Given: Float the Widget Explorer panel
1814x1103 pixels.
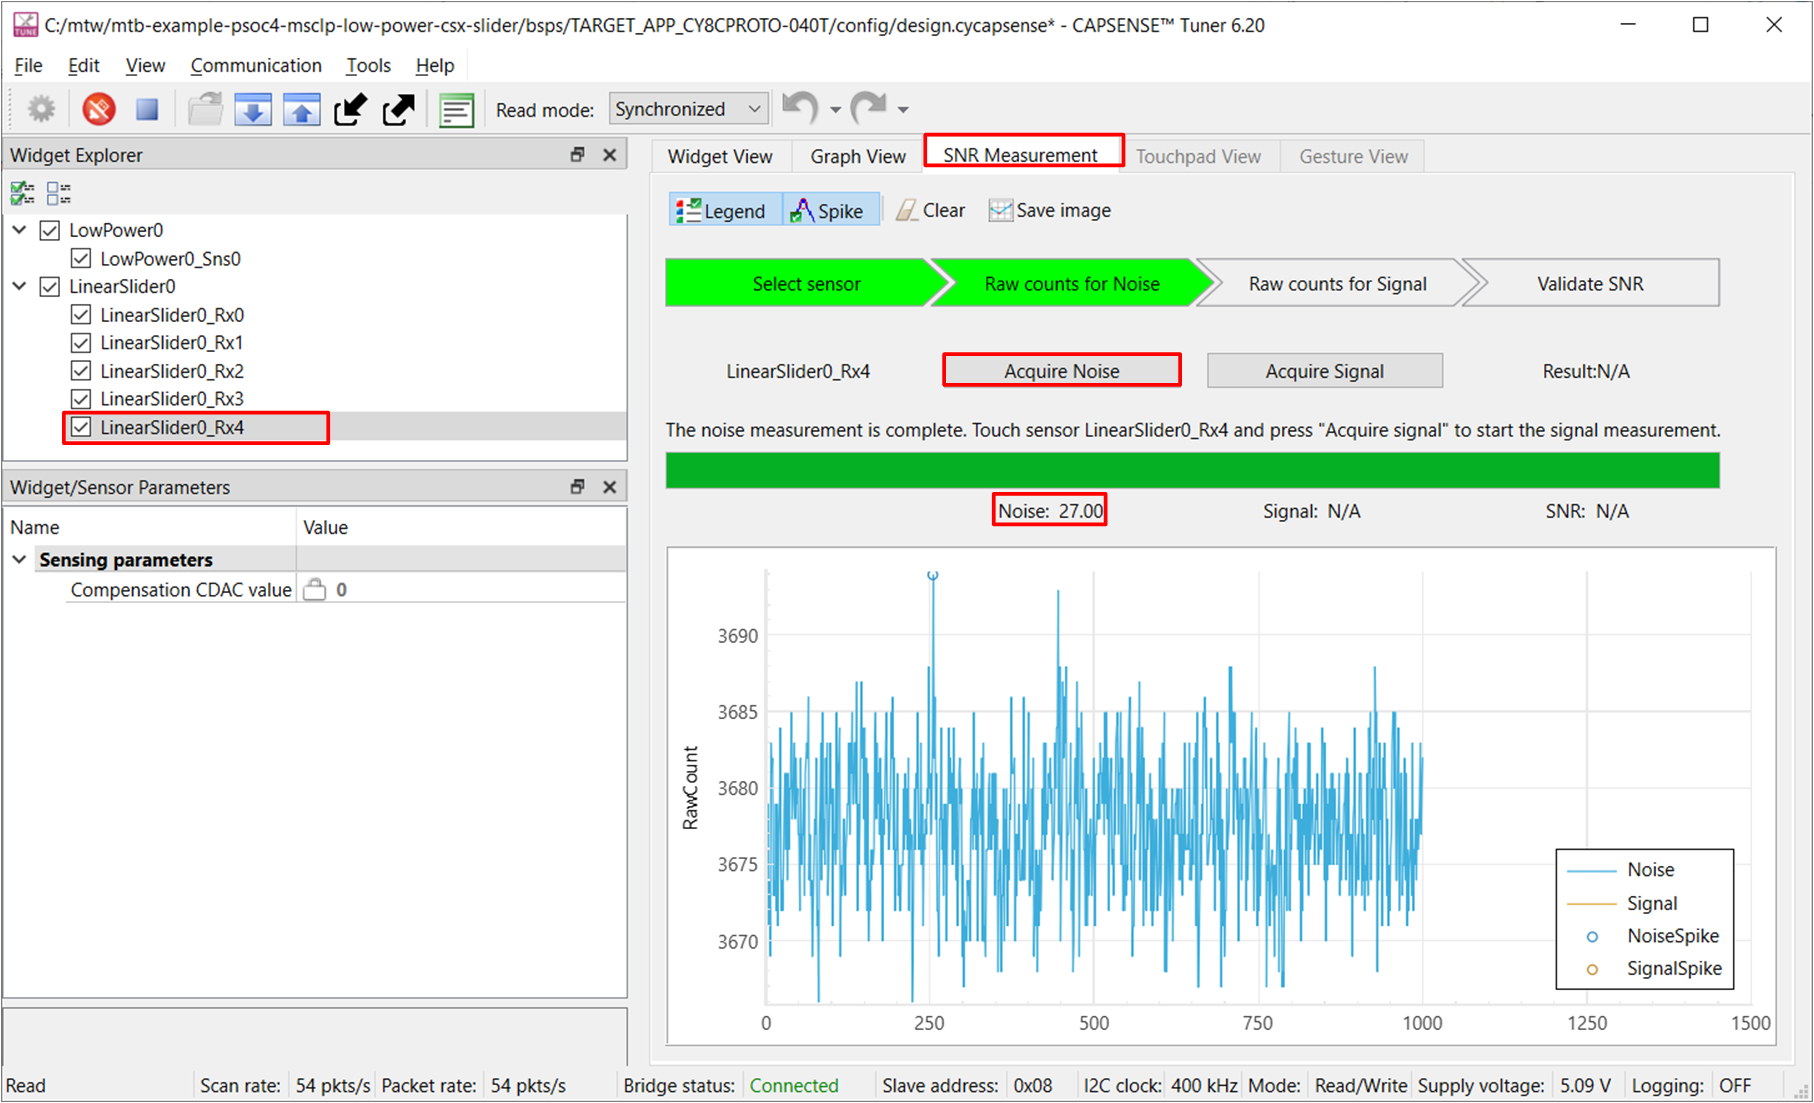Looking at the screenshot, I should pos(577,155).
